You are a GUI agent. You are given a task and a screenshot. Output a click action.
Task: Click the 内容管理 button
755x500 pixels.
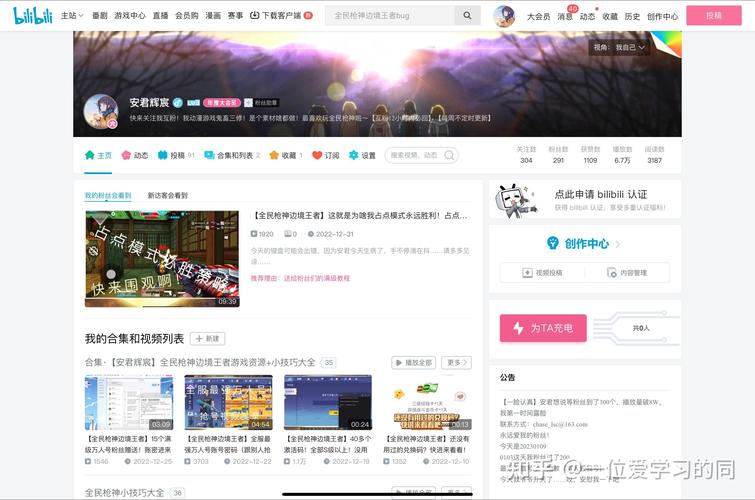pyautogui.click(x=627, y=273)
